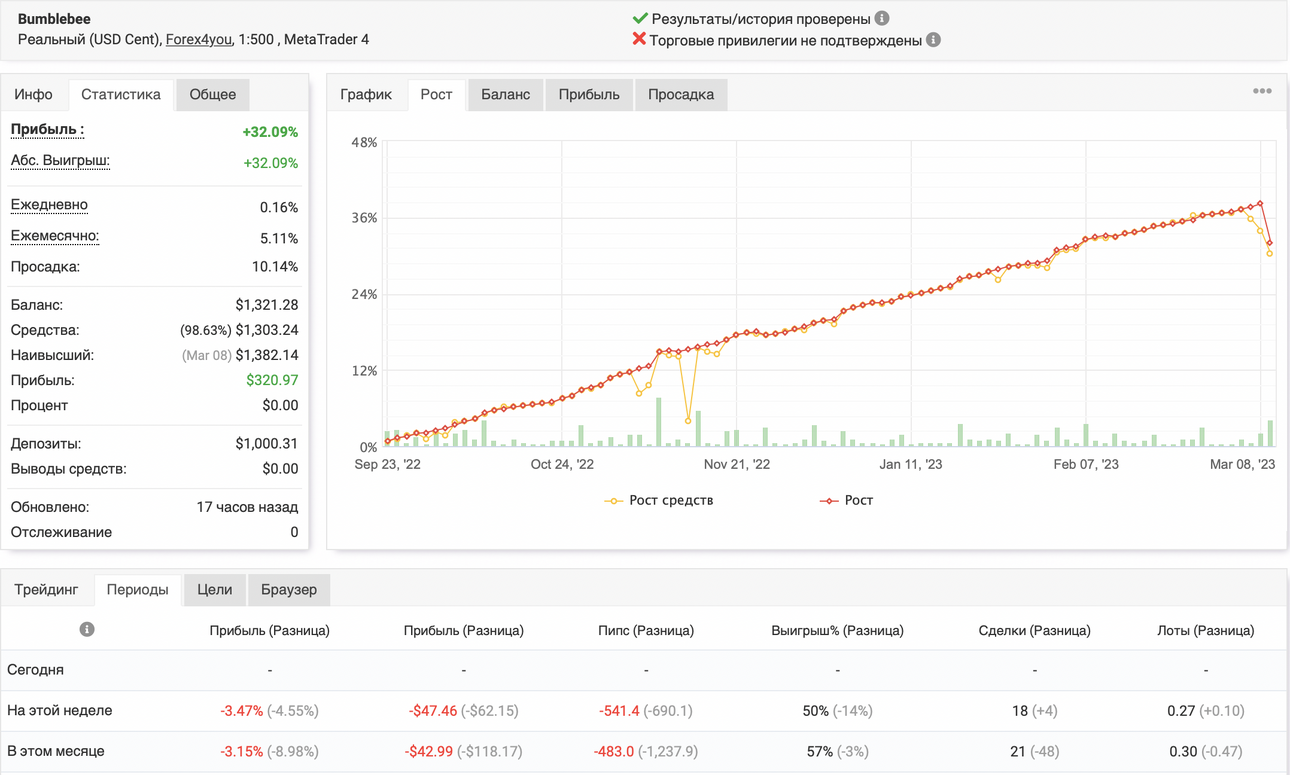The height and width of the screenshot is (775, 1290).
Task: Open the Общее tab
Action: (213, 94)
